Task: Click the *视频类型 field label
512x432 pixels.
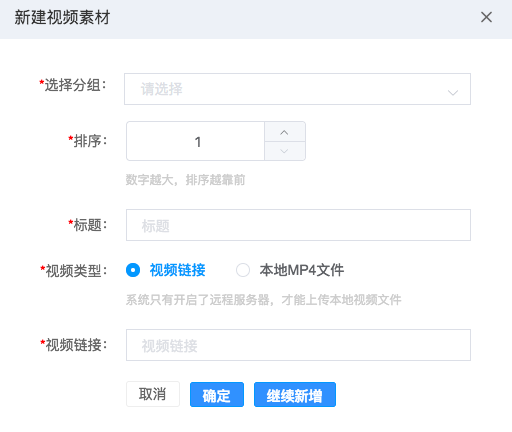Action: [x=73, y=270]
